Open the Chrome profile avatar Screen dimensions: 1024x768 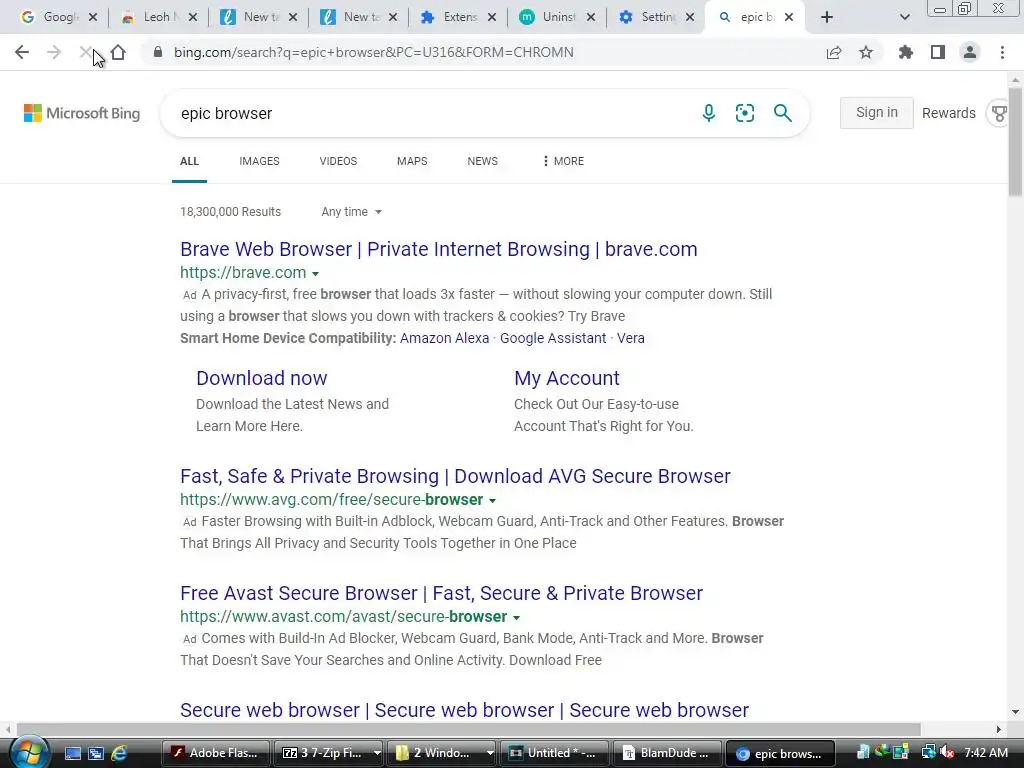click(970, 52)
